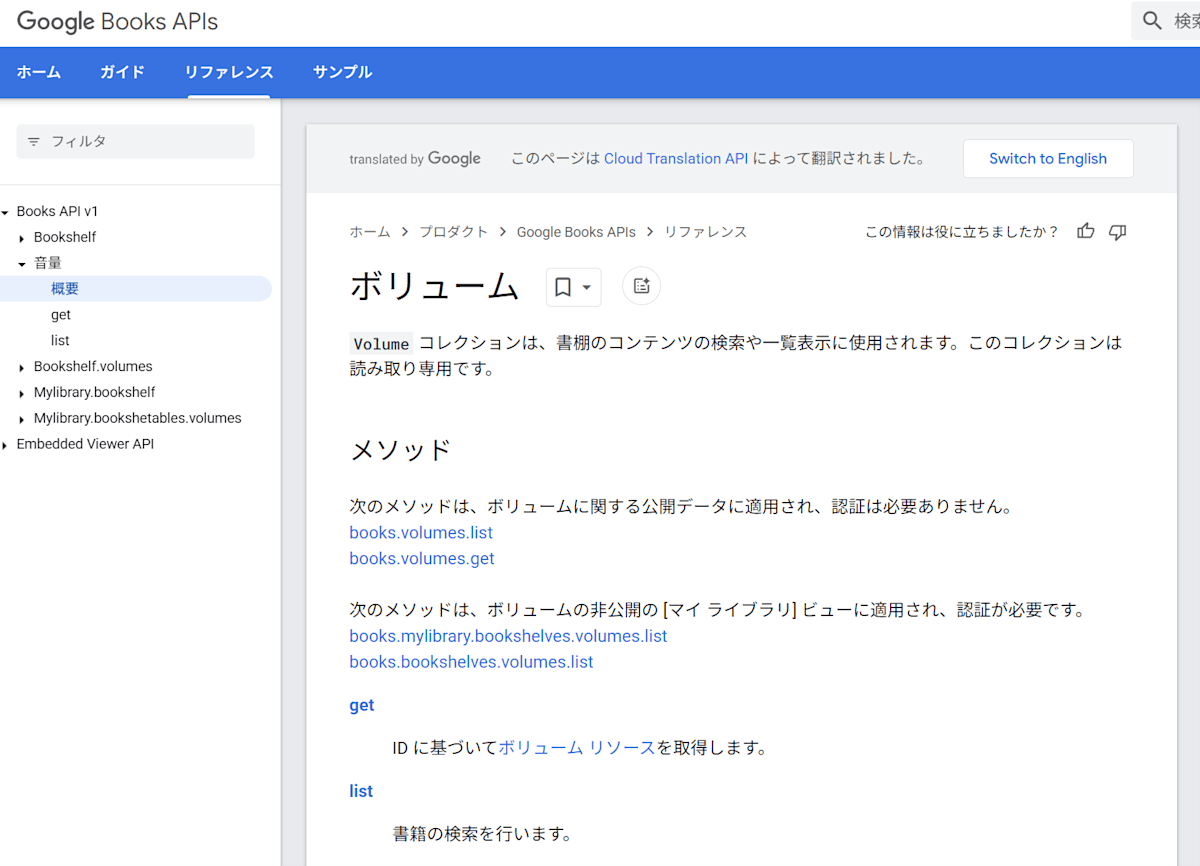1200x866 pixels.
Task: Click the list method heading link
Action: (361, 791)
